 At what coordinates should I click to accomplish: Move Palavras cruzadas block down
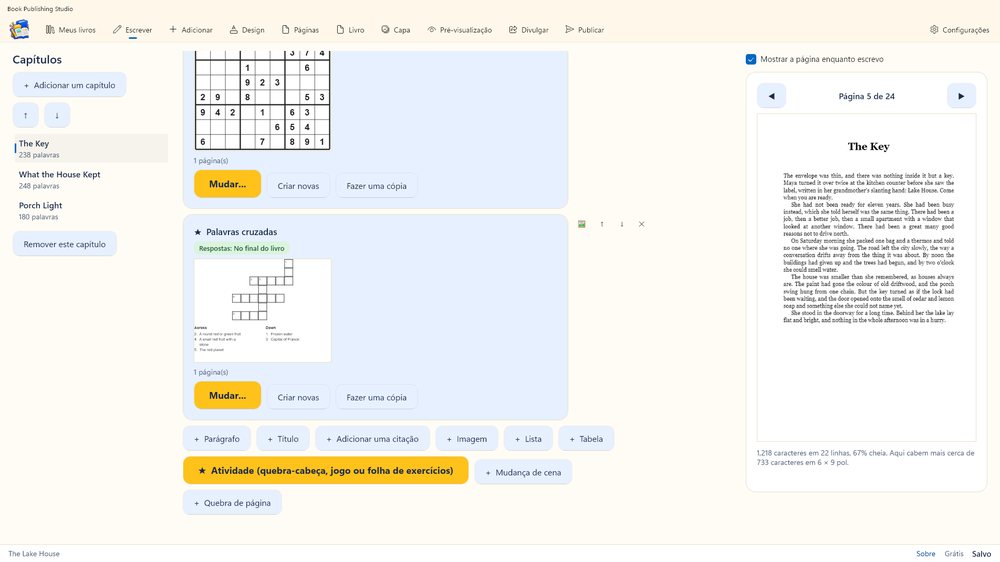[622, 224]
